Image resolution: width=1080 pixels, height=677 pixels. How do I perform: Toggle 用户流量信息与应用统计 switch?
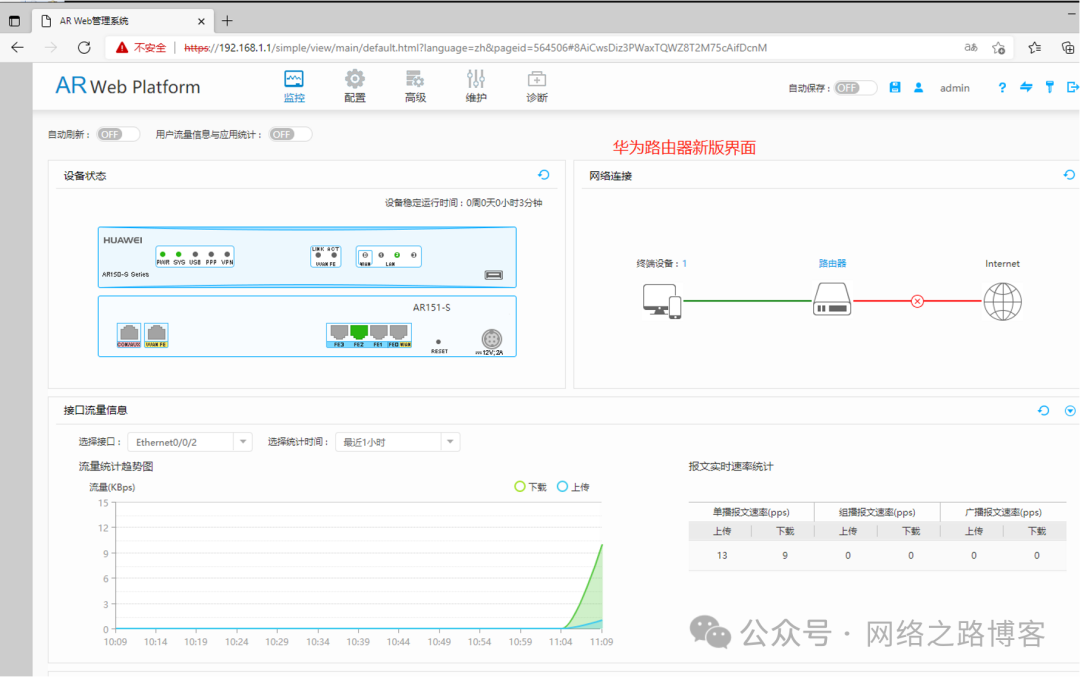click(289, 134)
